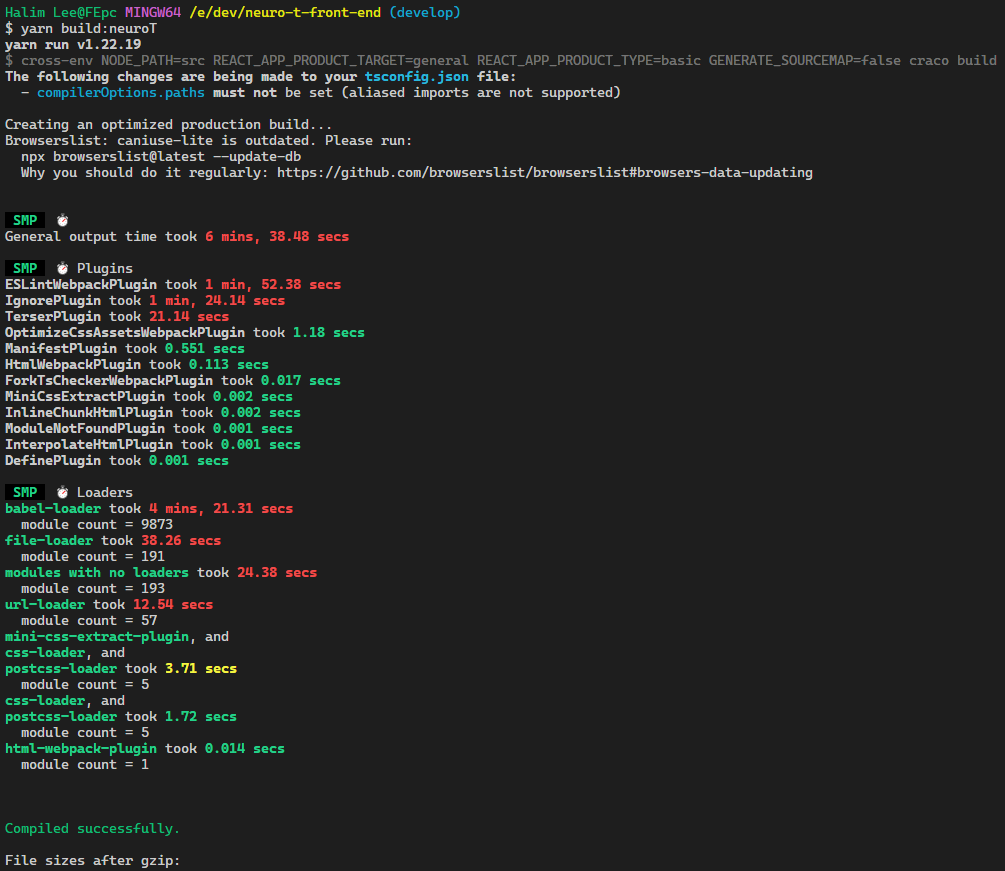The height and width of the screenshot is (871, 1005).
Task: Click the 'Compiled successfully.' message
Action: click(x=92, y=828)
